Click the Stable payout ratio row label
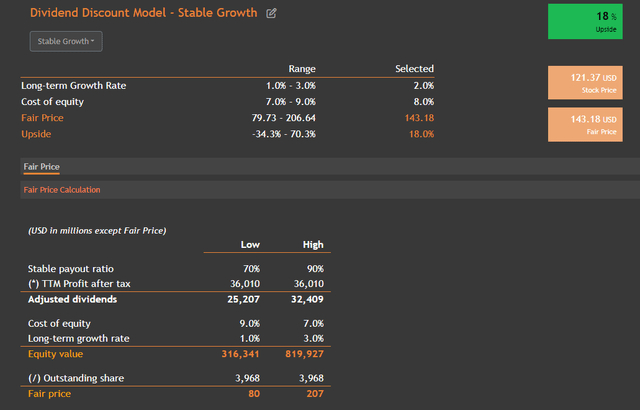Image resolution: width=640 pixels, height=410 pixels. 70,269
